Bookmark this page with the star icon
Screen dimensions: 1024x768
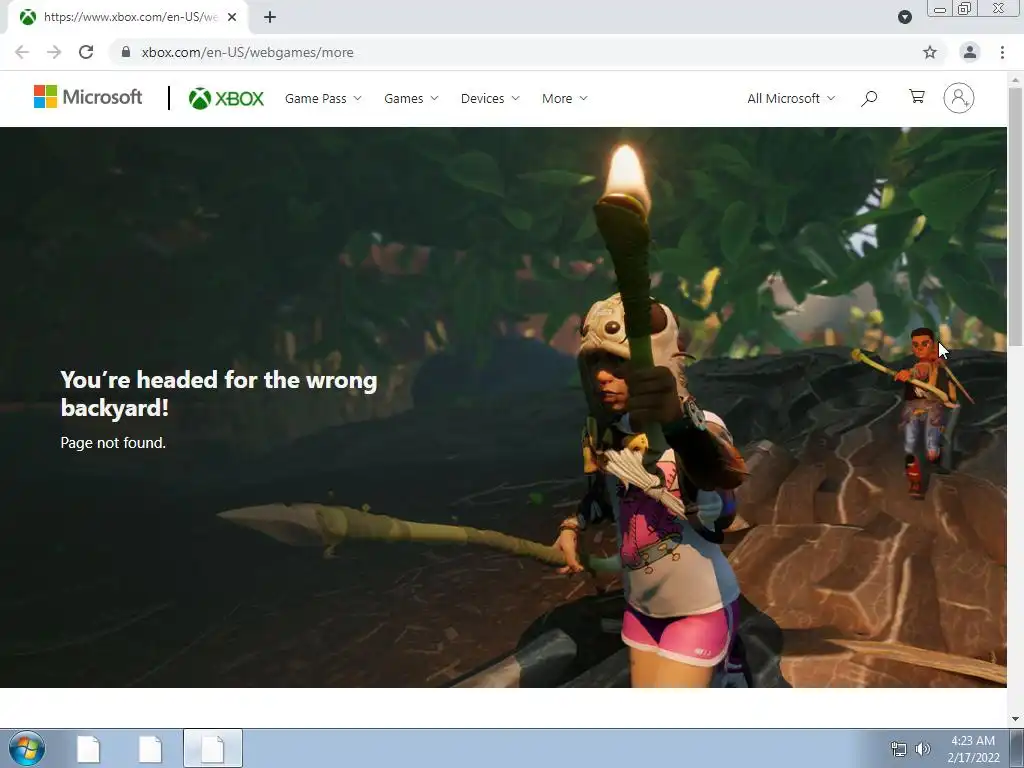coord(930,52)
